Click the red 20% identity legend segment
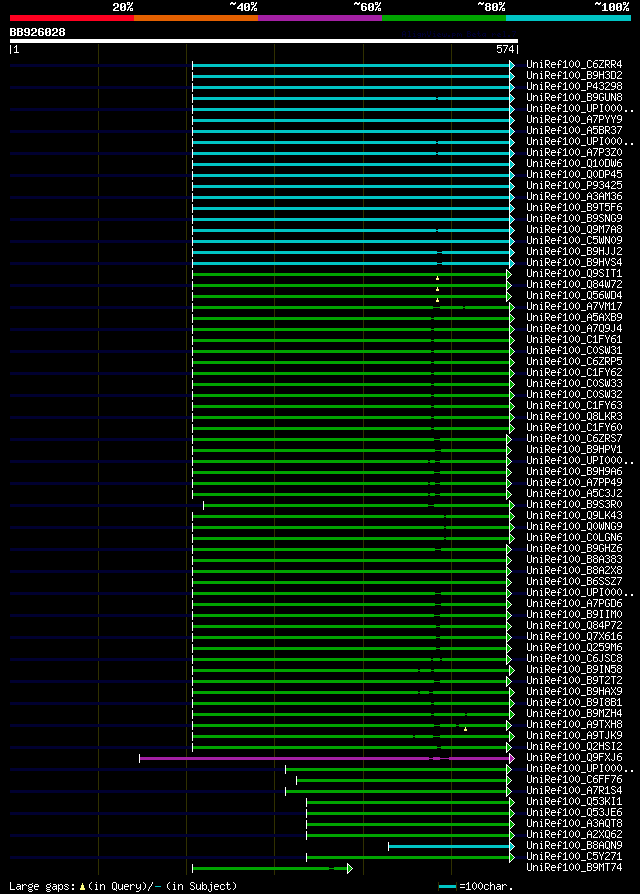640x894 pixels. point(72,18)
